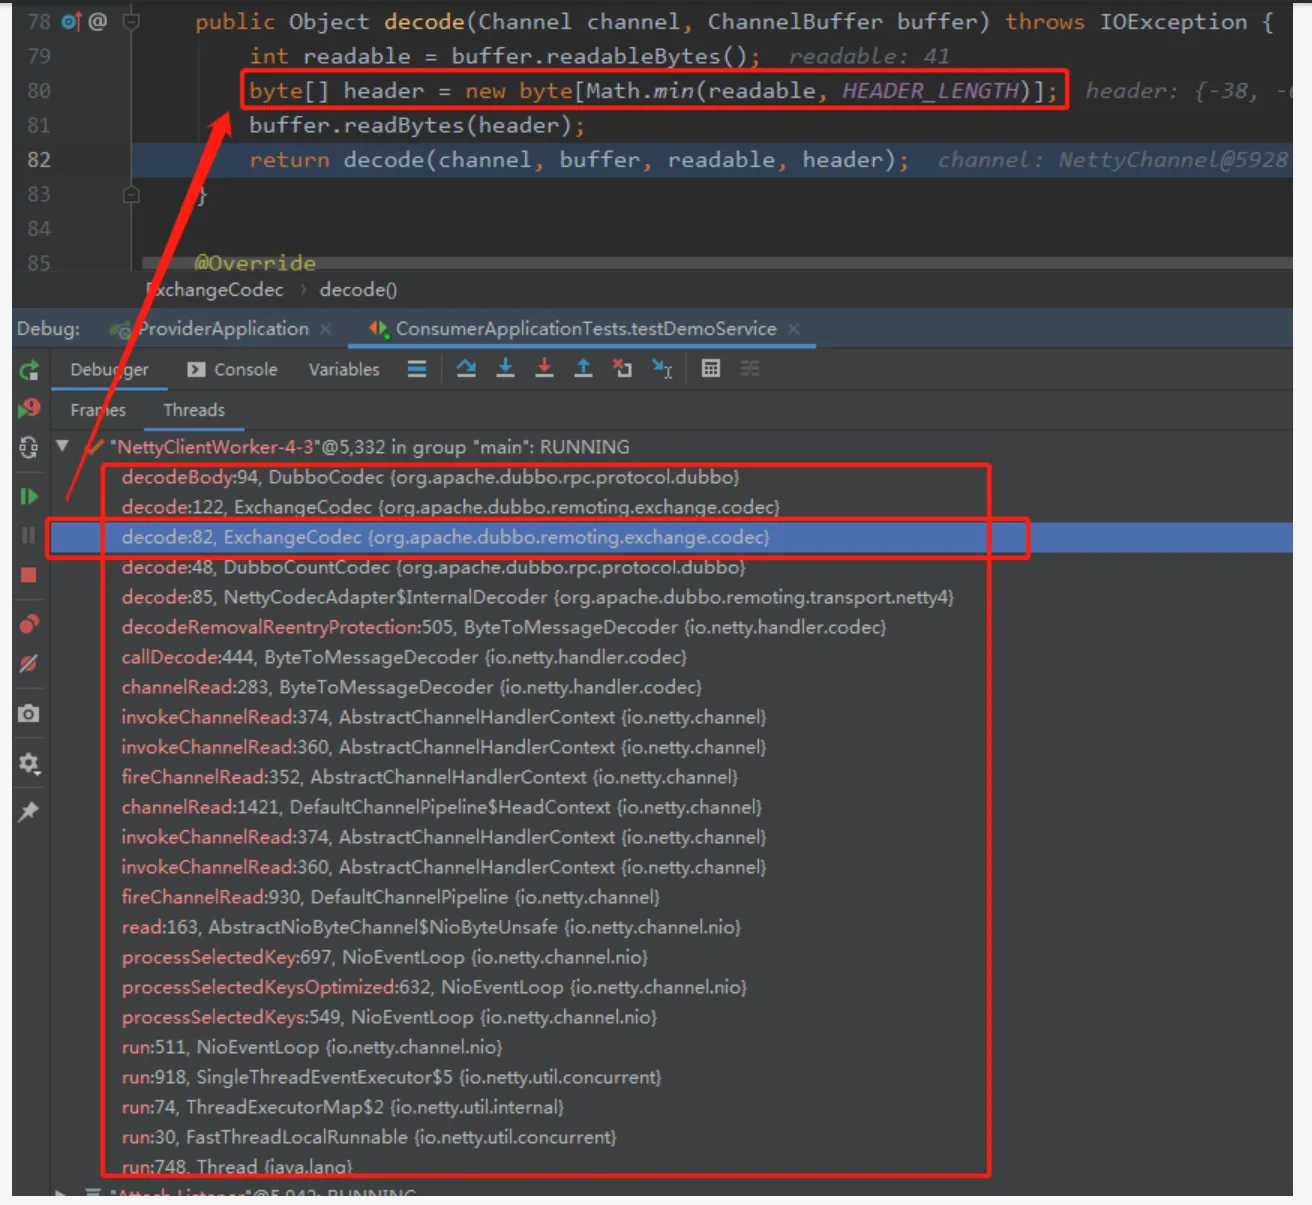1312x1205 pixels.
Task: Open debugger settings gear
Action: pyautogui.click(x=29, y=764)
